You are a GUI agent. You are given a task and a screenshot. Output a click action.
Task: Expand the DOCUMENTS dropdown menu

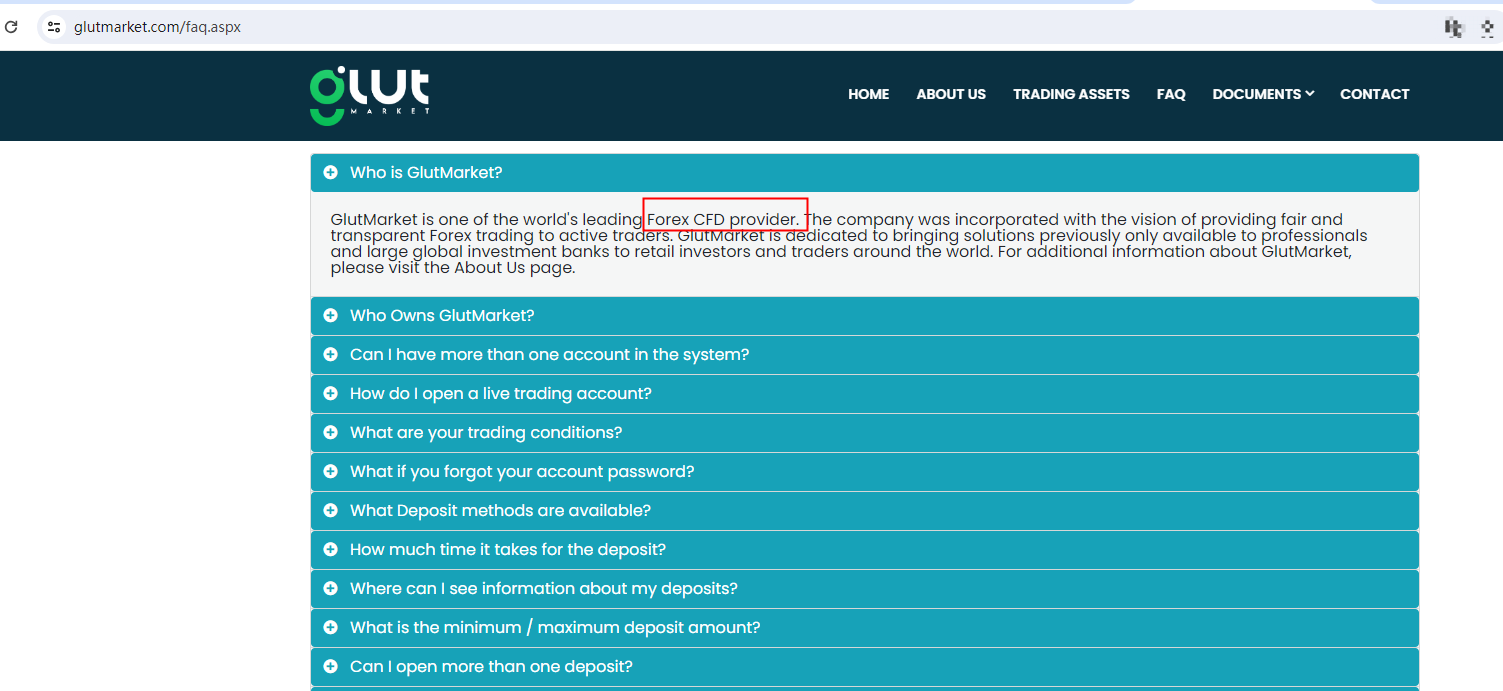click(x=1263, y=94)
